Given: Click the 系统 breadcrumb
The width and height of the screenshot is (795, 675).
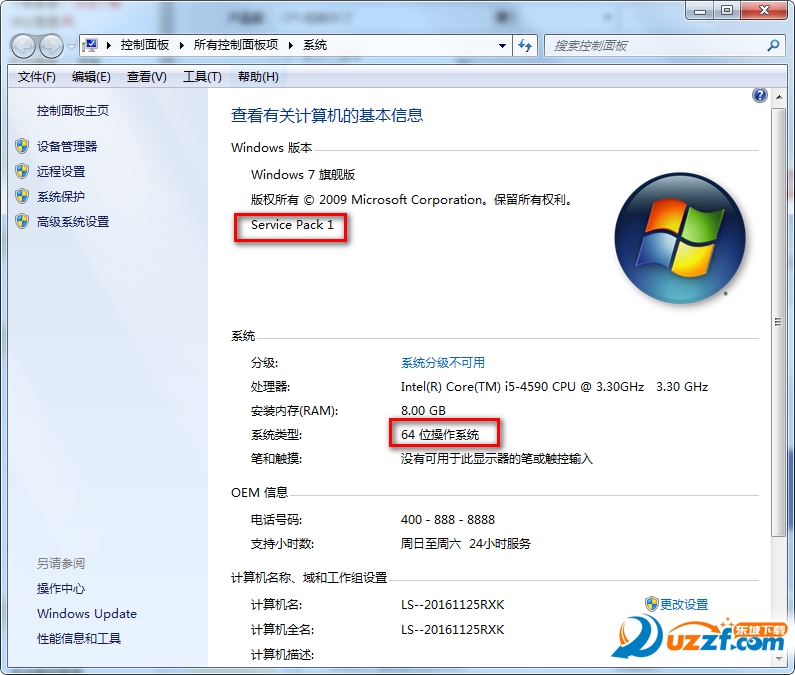Looking at the screenshot, I should pos(315,45).
